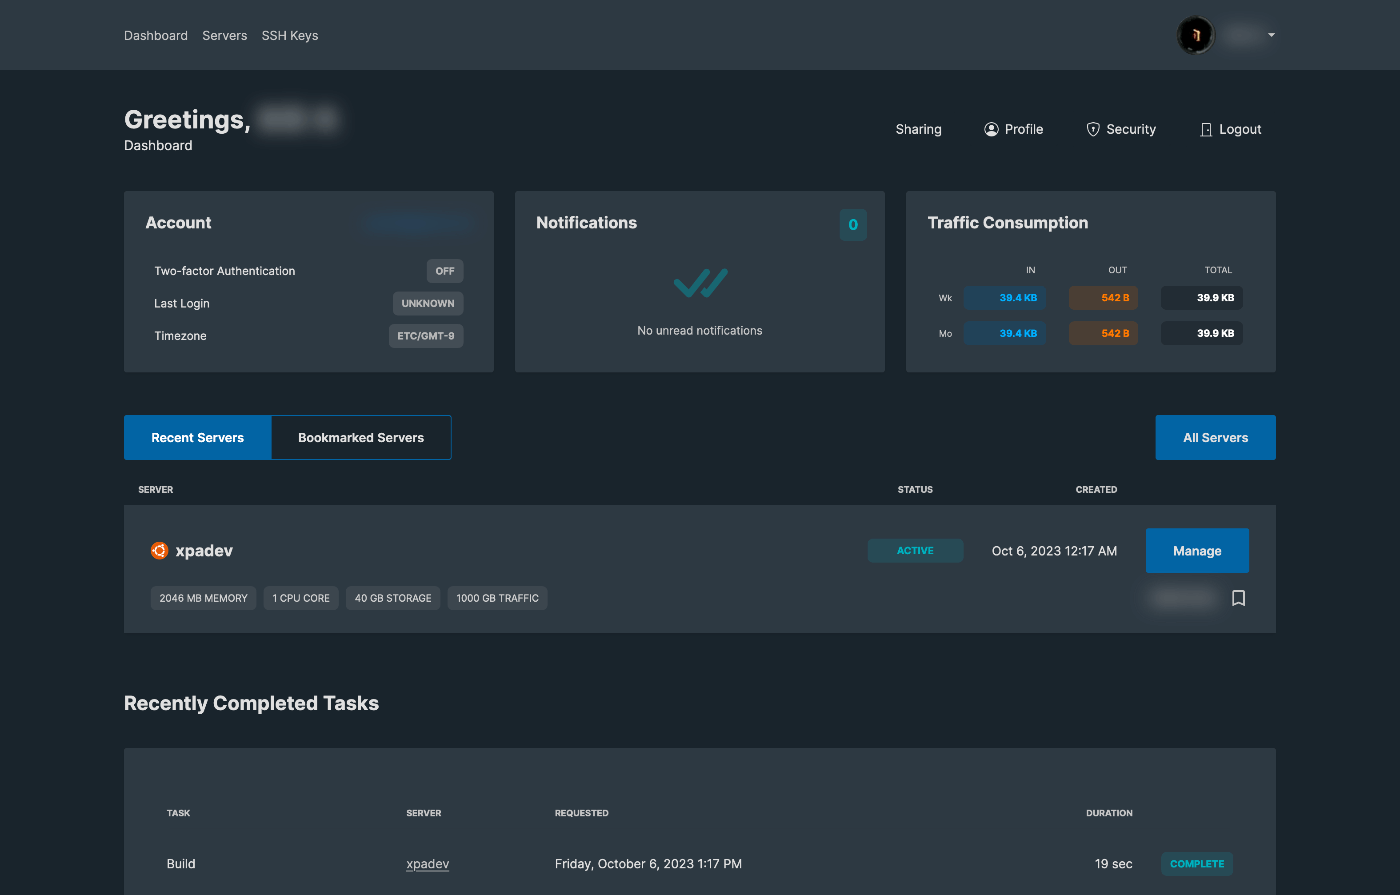This screenshot has width=1400, height=895.
Task: Click the user avatar picture
Action: tap(1195, 35)
